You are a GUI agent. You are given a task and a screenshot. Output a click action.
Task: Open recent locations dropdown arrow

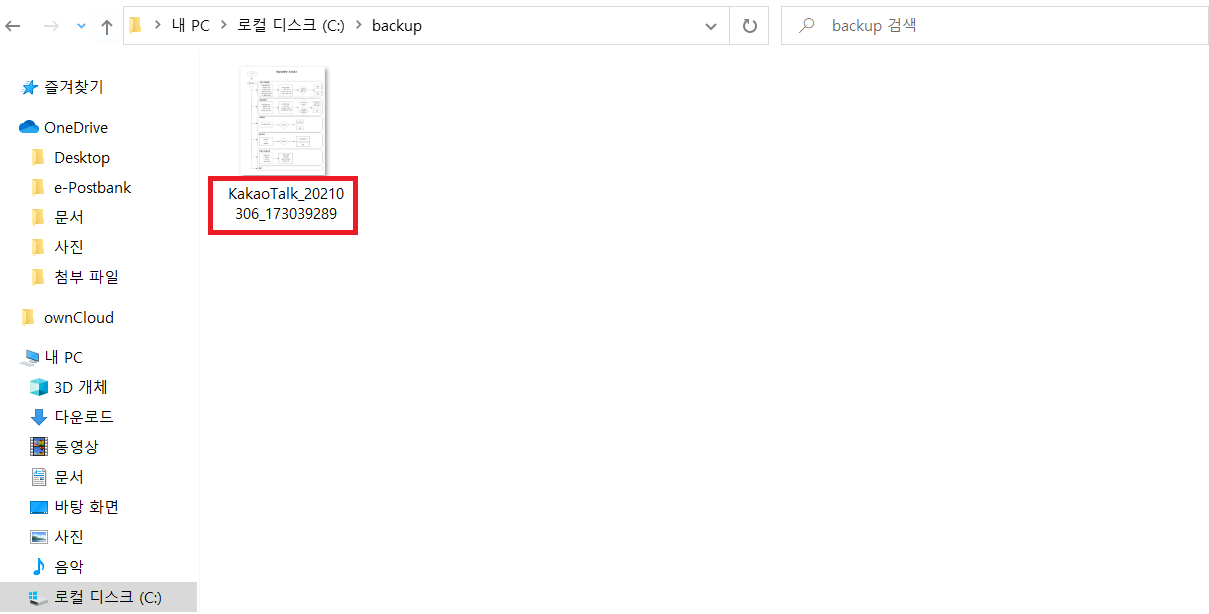pyautogui.click(x=81, y=27)
